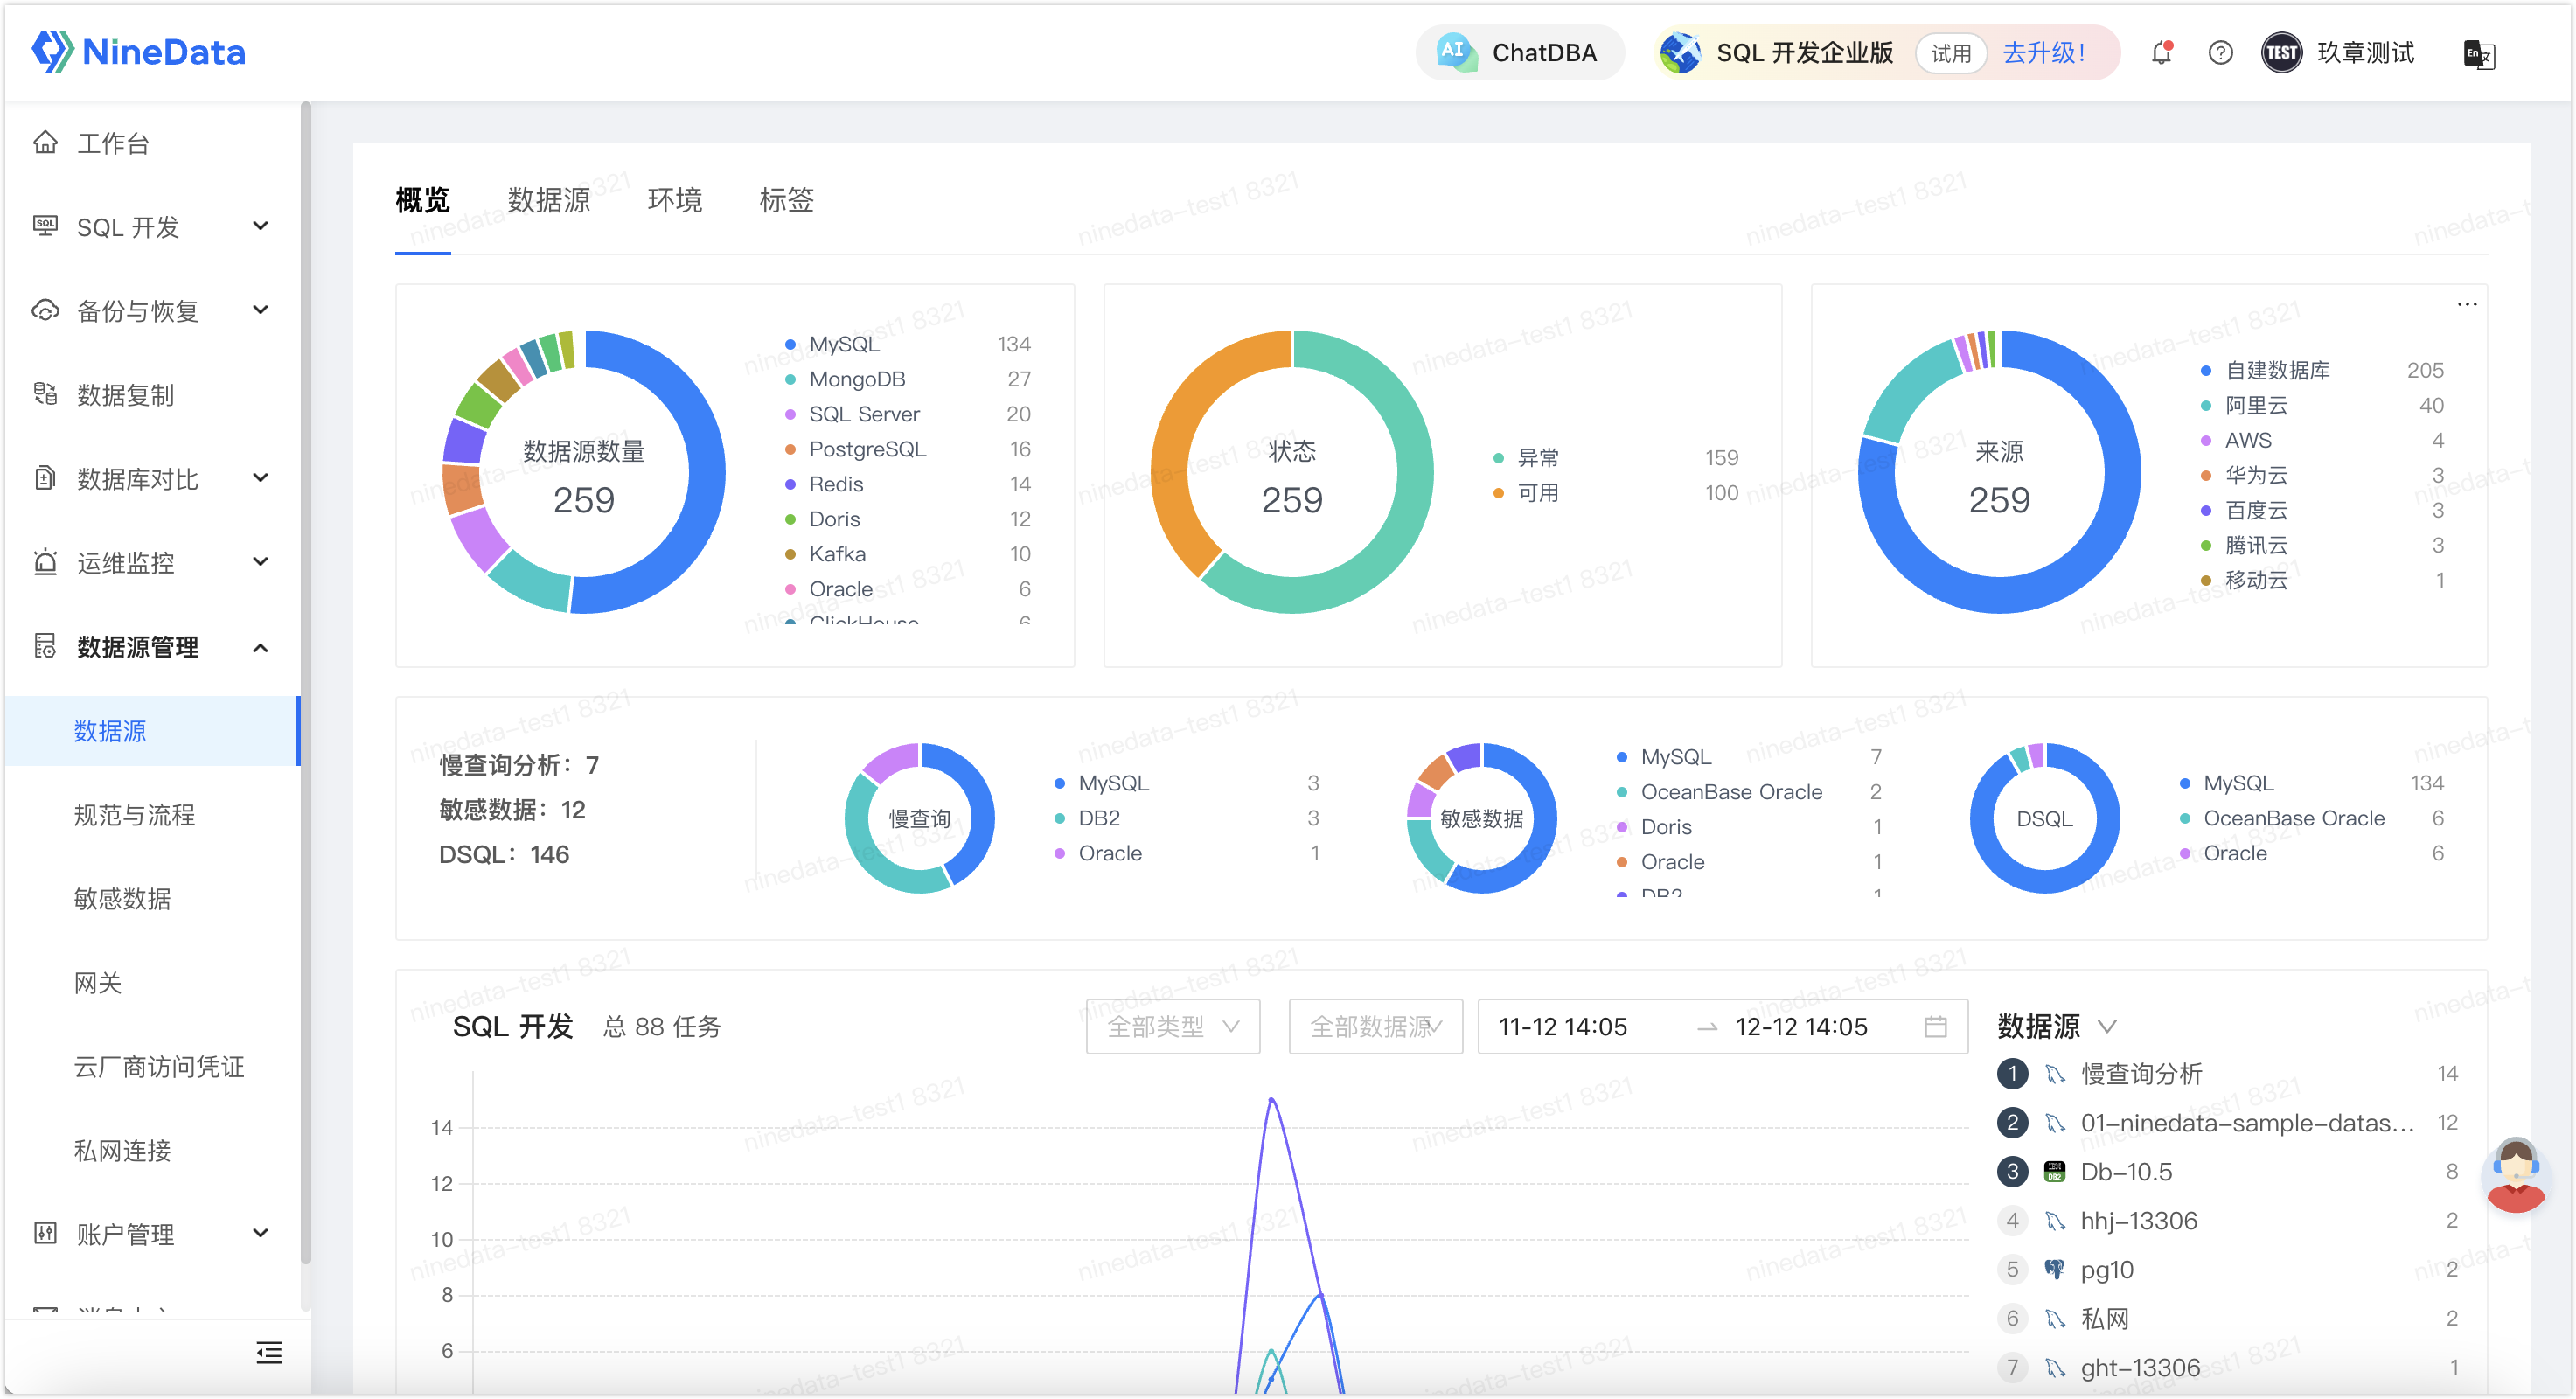
Task: Expand the SQL 开发 sidebar menu
Action: pyautogui.click(x=152, y=227)
